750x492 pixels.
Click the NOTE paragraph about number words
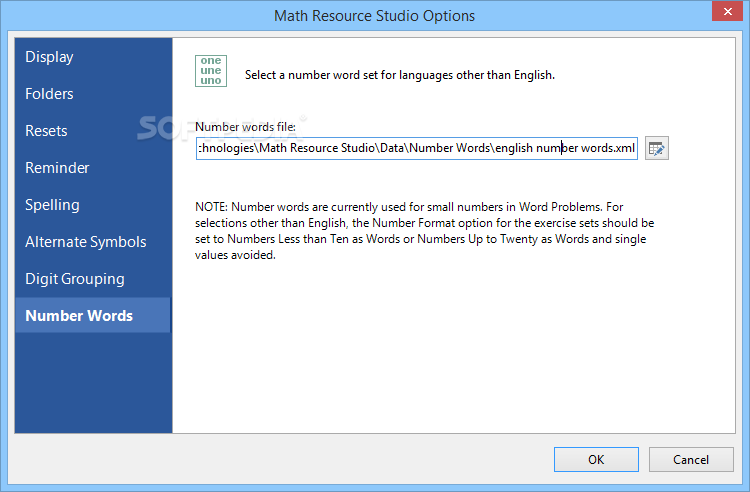click(x=424, y=231)
